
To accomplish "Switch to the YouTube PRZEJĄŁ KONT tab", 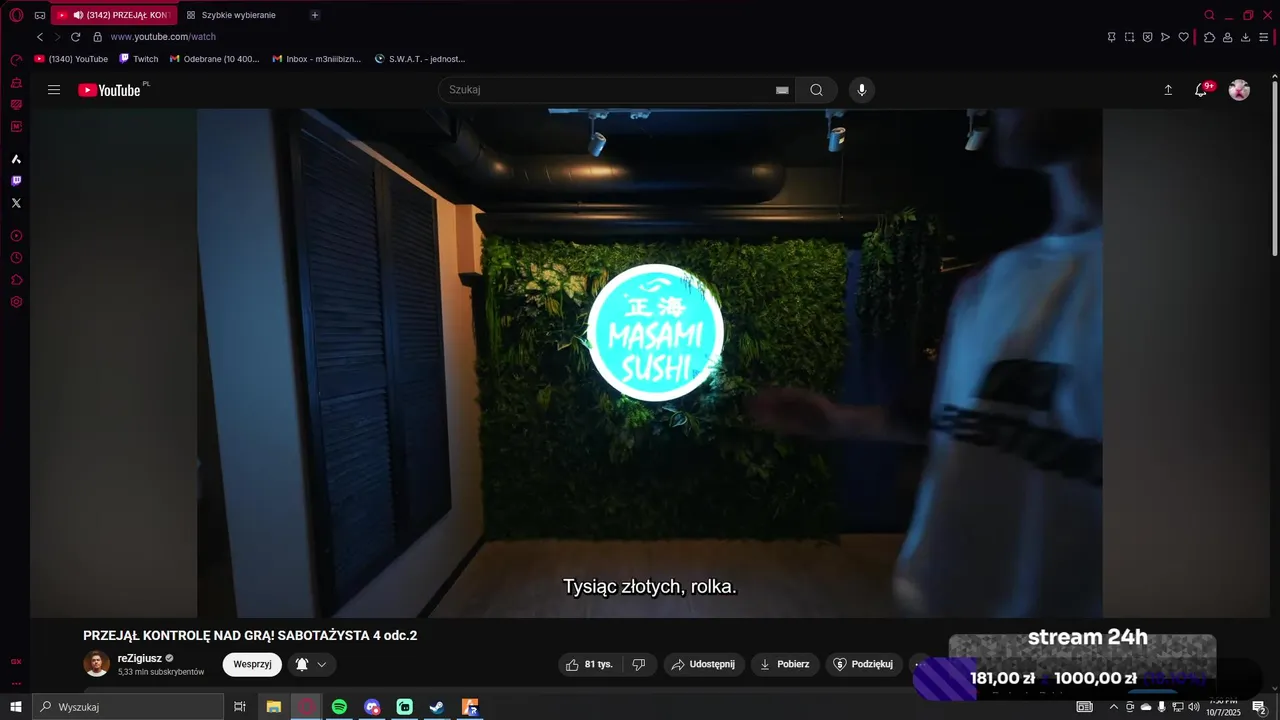I will point(114,15).
